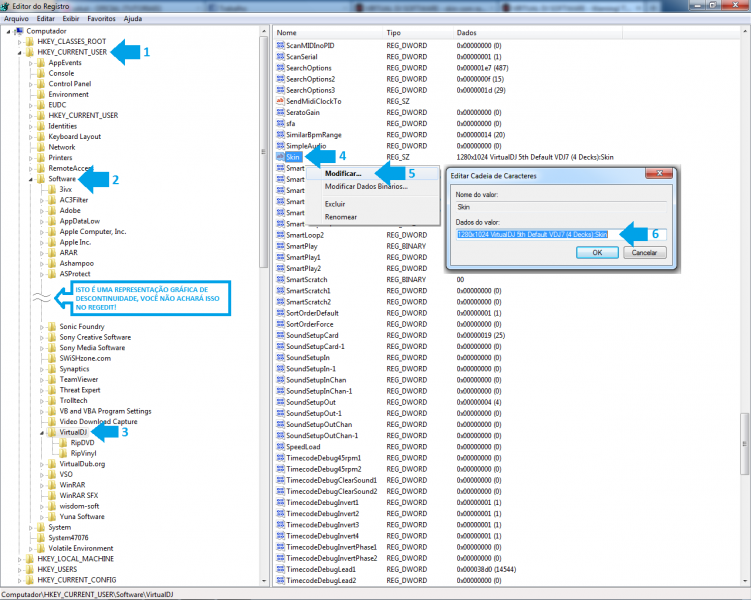
Task: Click the icon beside SmartScratch value
Action: (x=281, y=280)
